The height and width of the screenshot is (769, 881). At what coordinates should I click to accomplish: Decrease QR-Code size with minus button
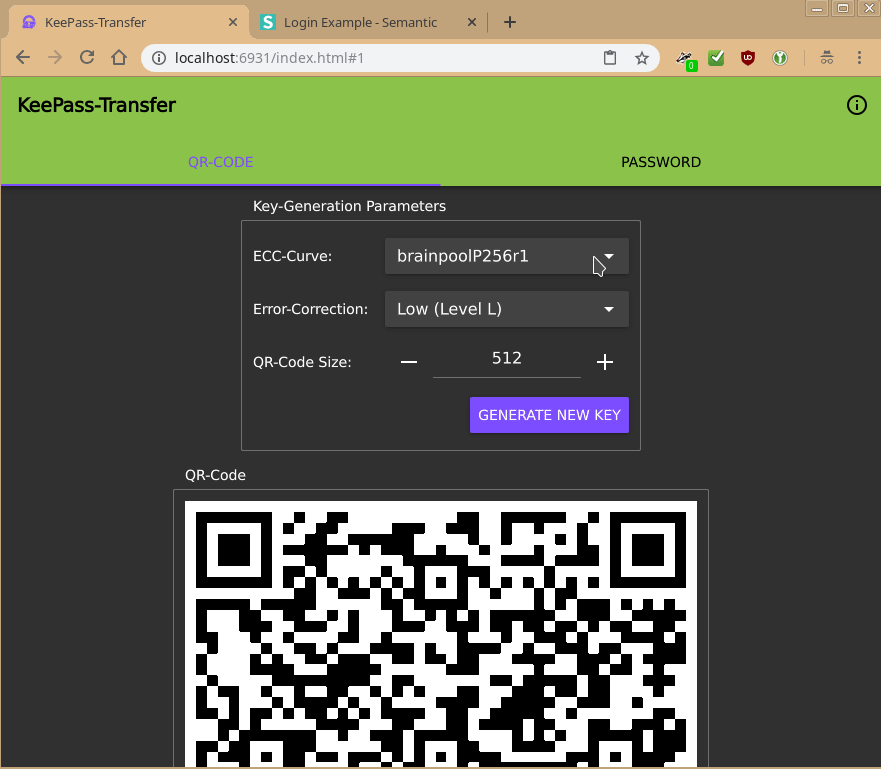[x=409, y=362]
